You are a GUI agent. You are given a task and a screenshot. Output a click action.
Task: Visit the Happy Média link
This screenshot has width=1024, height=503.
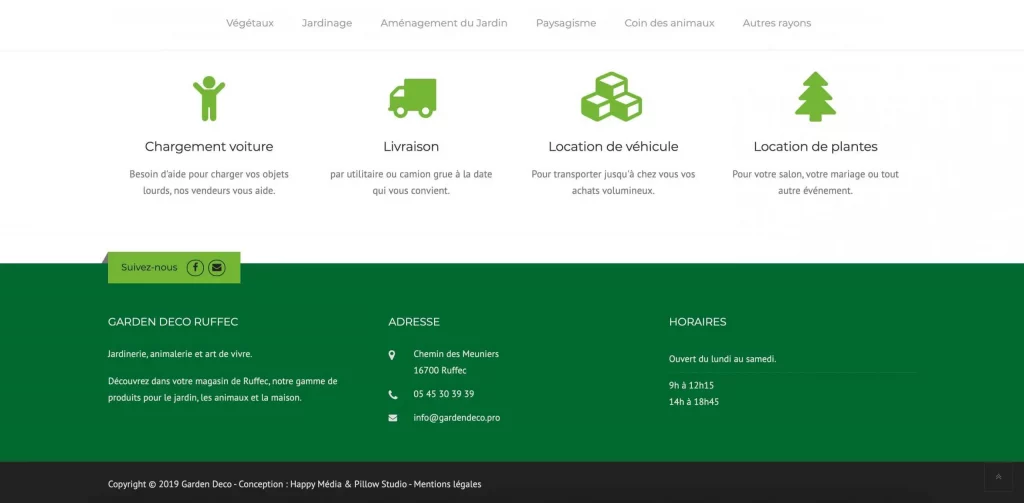pos(316,485)
